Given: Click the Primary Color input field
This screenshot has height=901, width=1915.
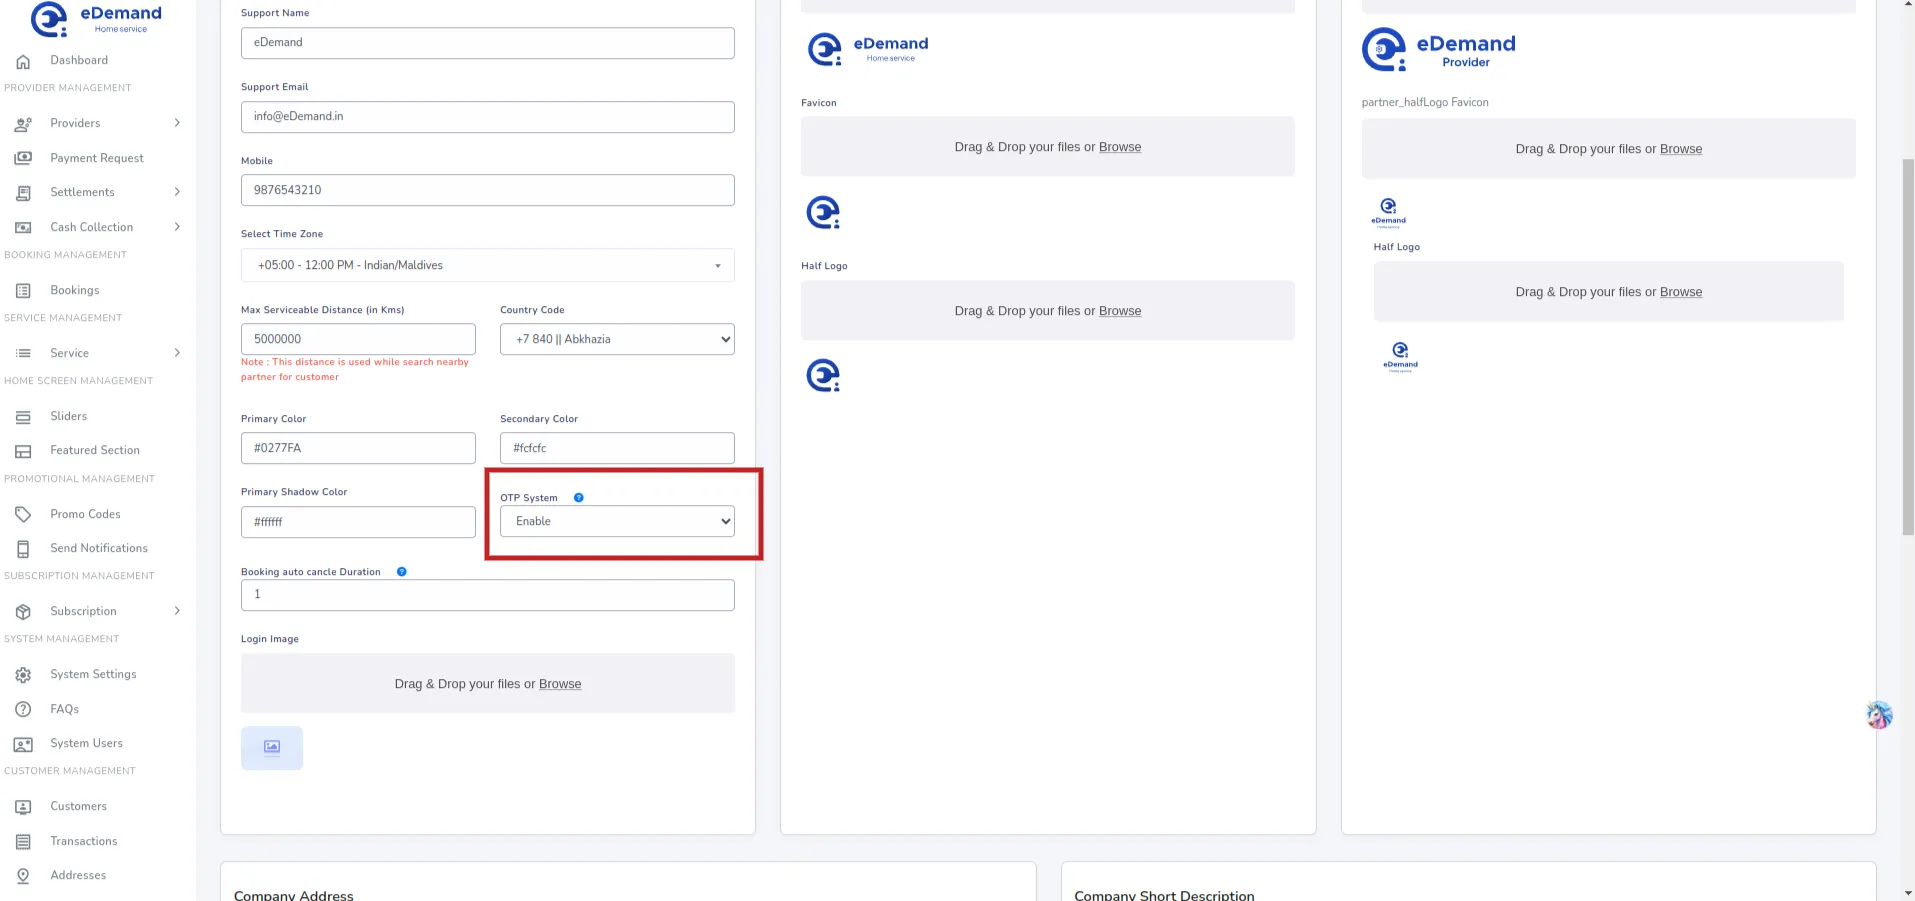Looking at the screenshot, I should click(358, 448).
